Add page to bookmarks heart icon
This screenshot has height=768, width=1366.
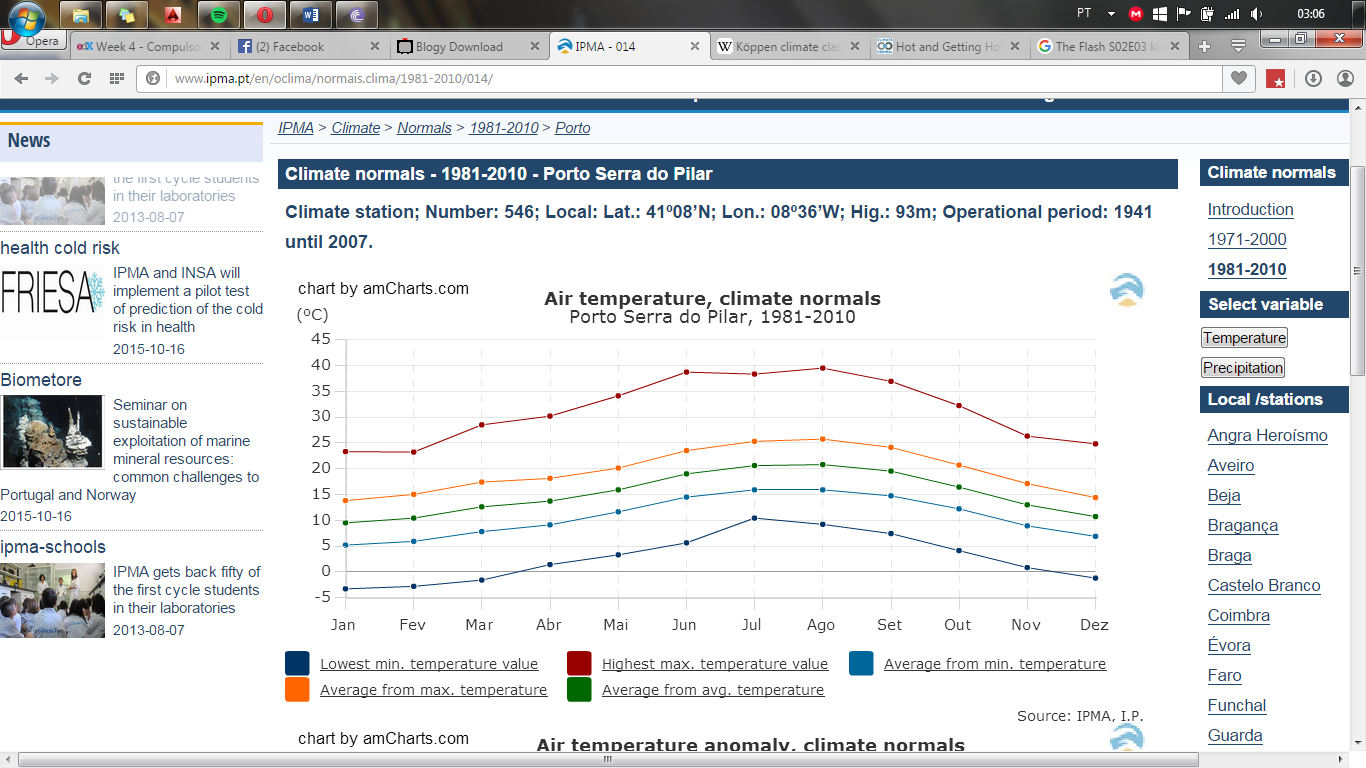[1240, 78]
